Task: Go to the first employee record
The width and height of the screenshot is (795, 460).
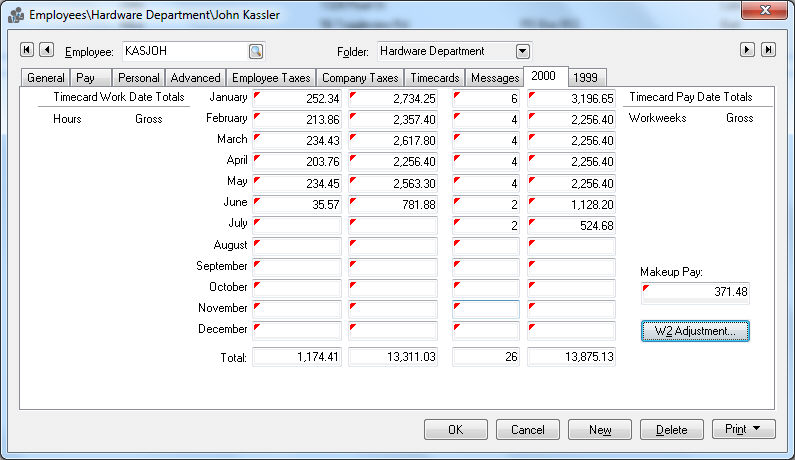Action: coord(27,50)
